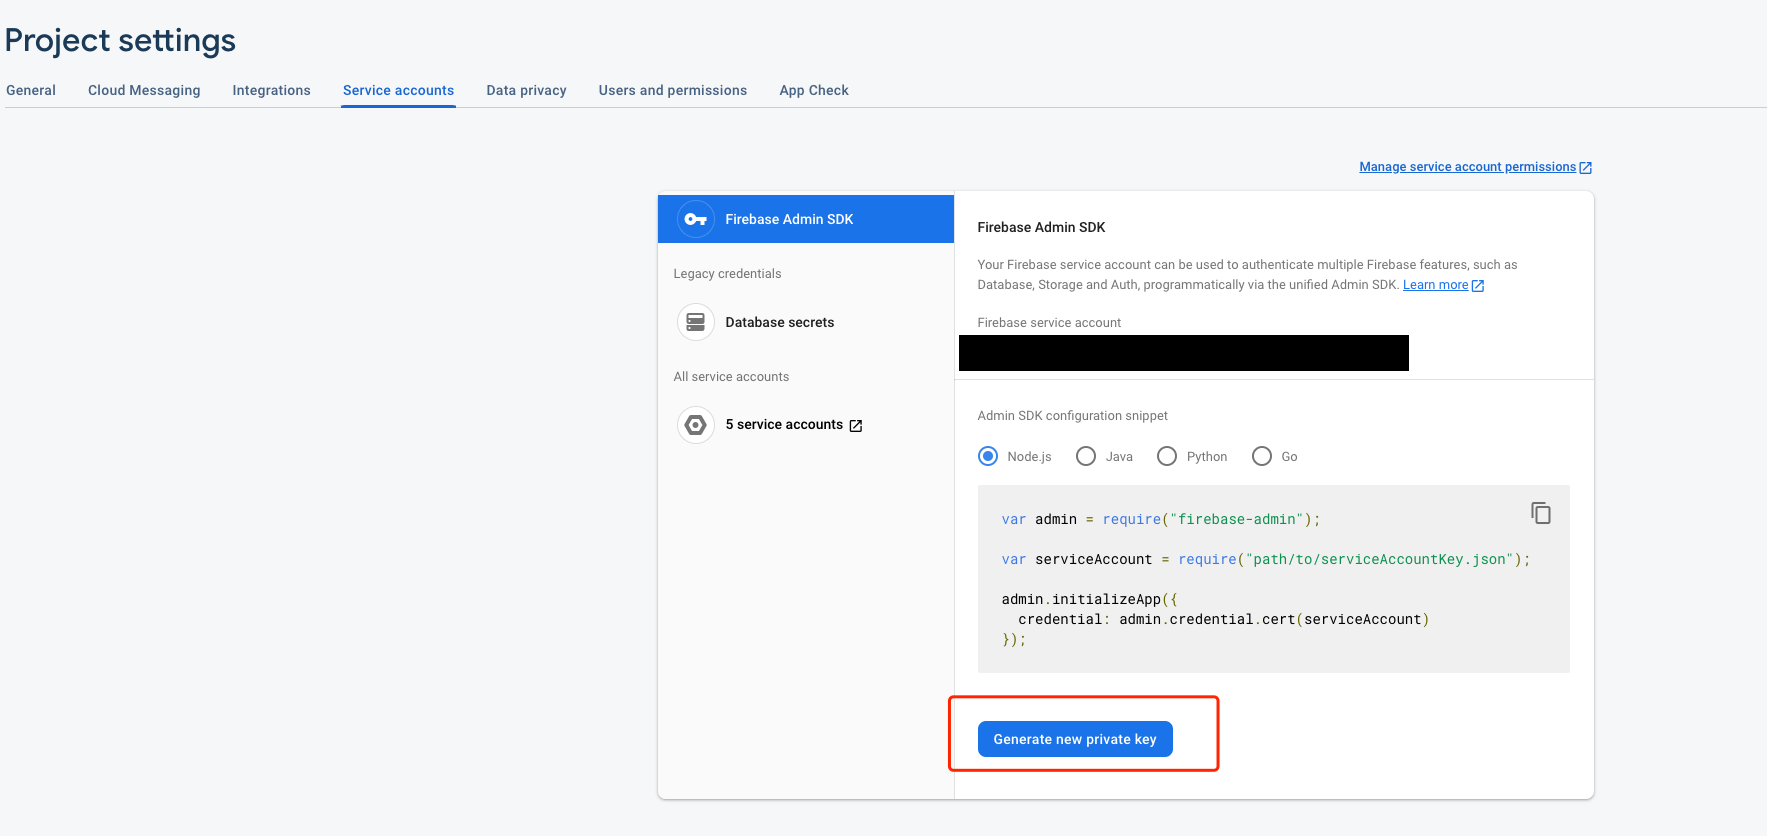Click external-link icon after Manage service account permissions
Screen dimensions: 1767x836
1585,168
